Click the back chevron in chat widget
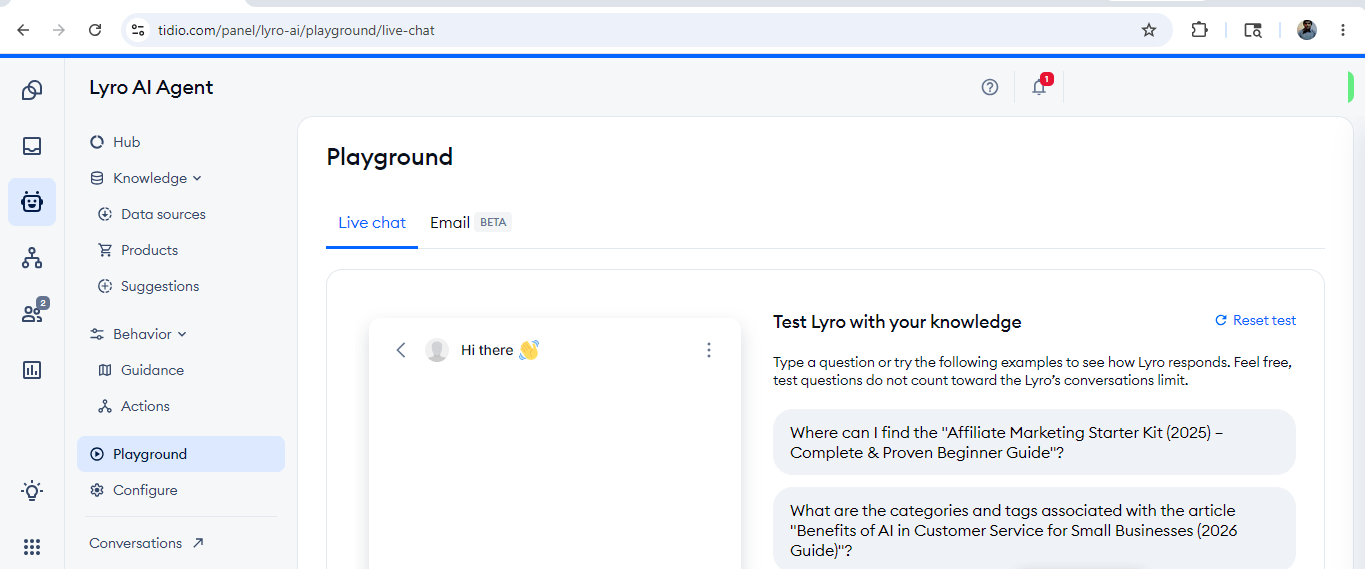The height and width of the screenshot is (569, 1365). click(x=401, y=350)
